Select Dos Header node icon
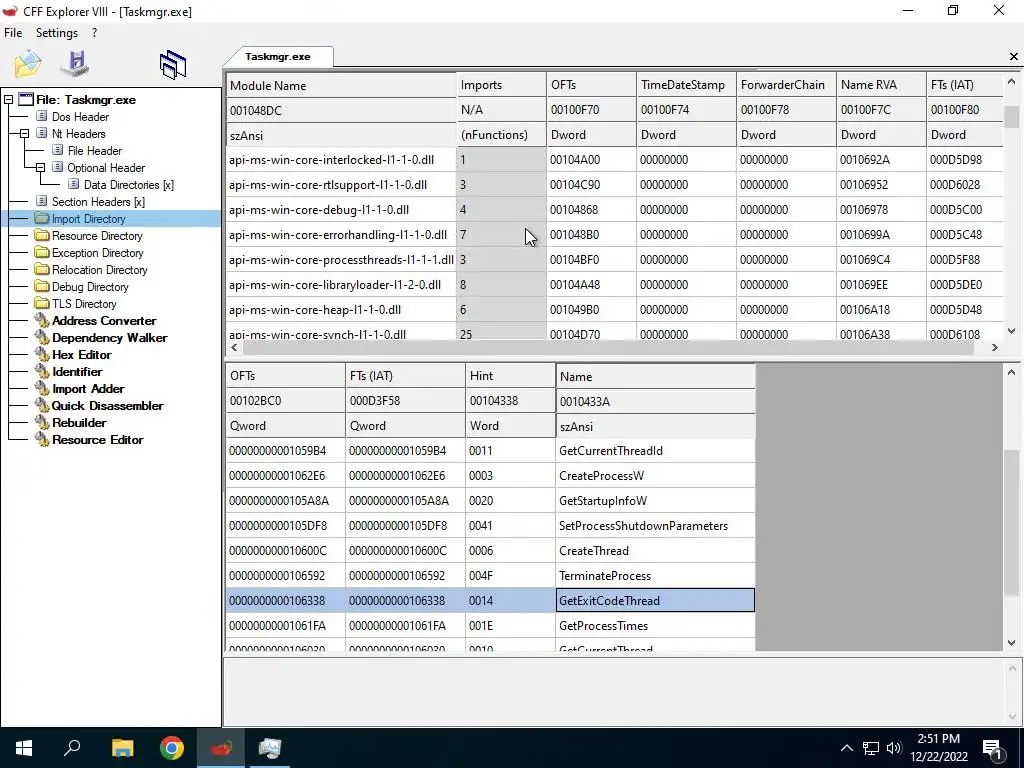1024x768 pixels. (42, 116)
